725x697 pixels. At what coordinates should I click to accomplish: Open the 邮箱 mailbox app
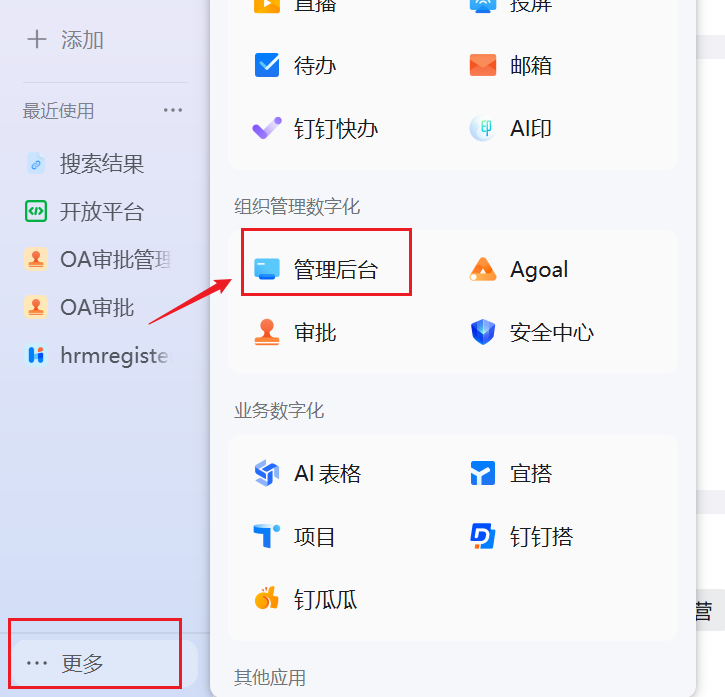click(511, 66)
